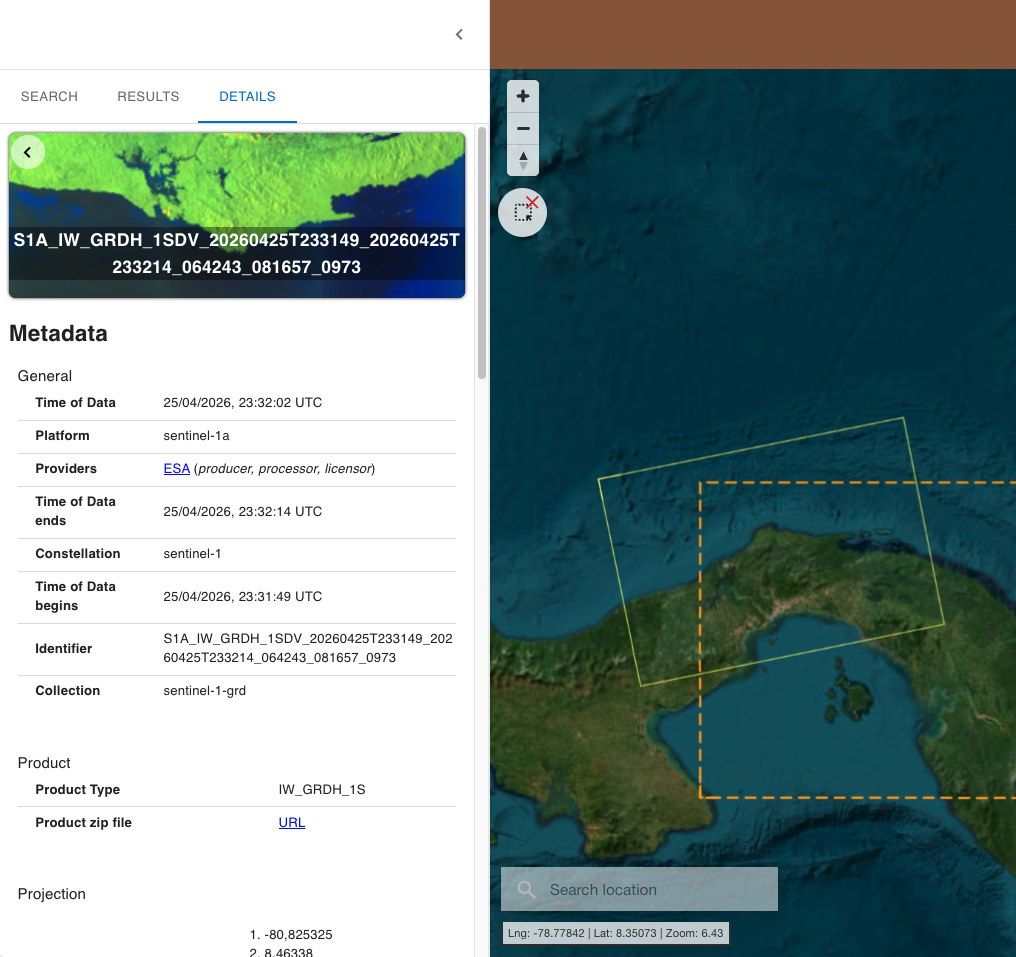Switch to the SEARCH tab

click(49, 97)
